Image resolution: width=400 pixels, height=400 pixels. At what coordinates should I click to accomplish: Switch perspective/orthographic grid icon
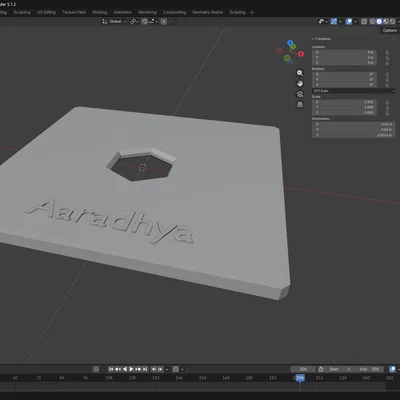pyautogui.click(x=300, y=105)
